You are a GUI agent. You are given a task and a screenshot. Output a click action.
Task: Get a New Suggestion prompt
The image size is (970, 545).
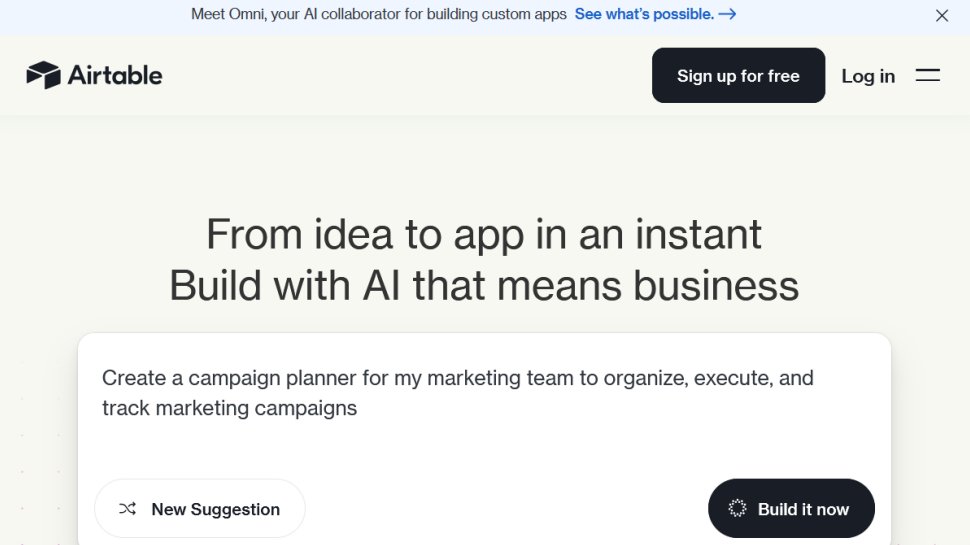[200, 509]
